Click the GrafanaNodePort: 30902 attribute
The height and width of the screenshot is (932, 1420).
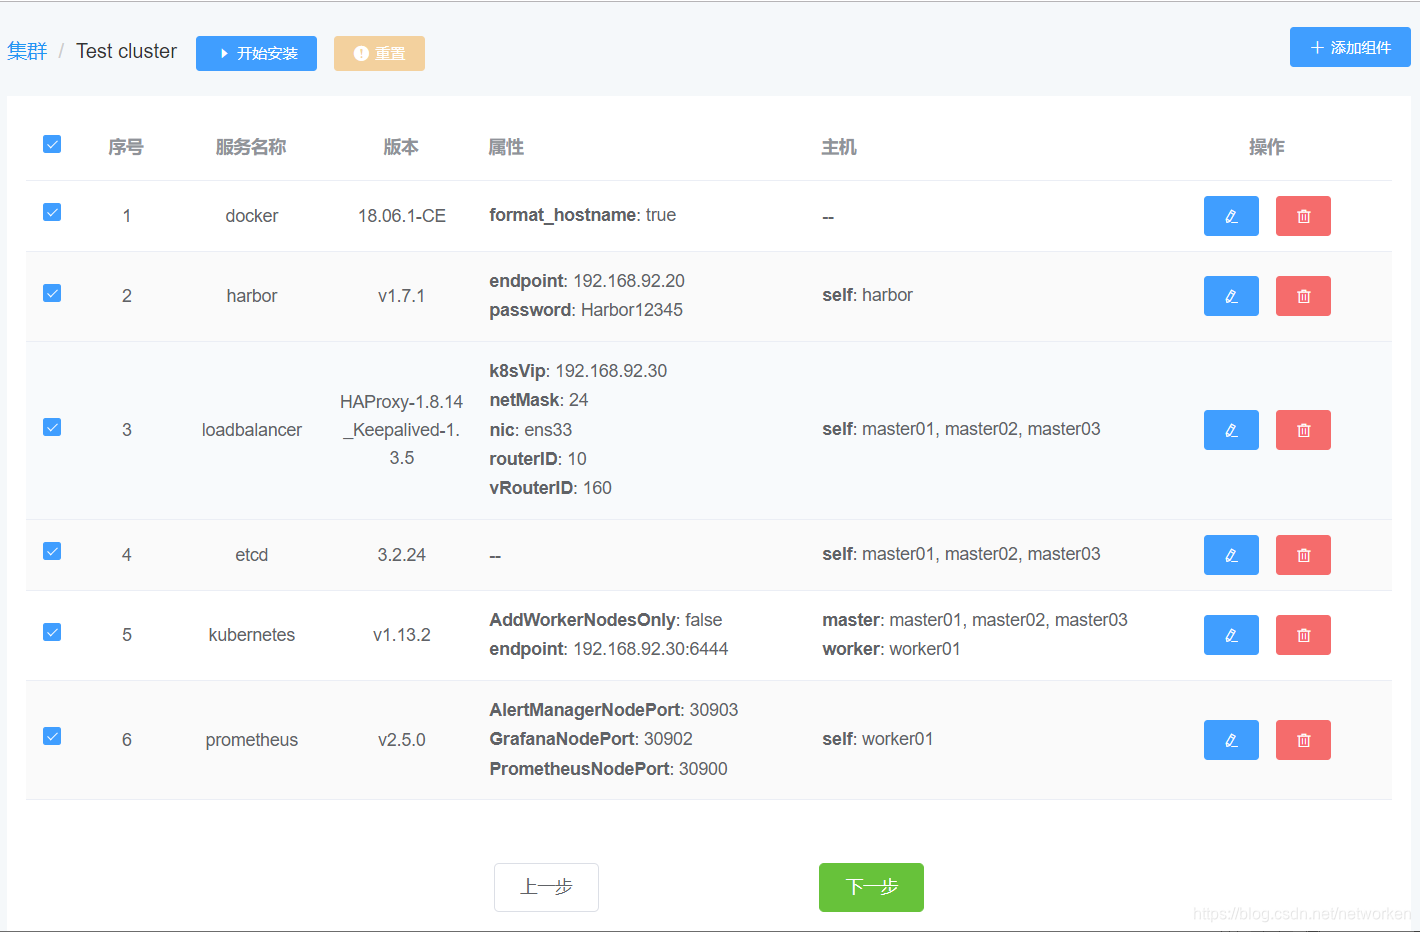tap(591, 739)
